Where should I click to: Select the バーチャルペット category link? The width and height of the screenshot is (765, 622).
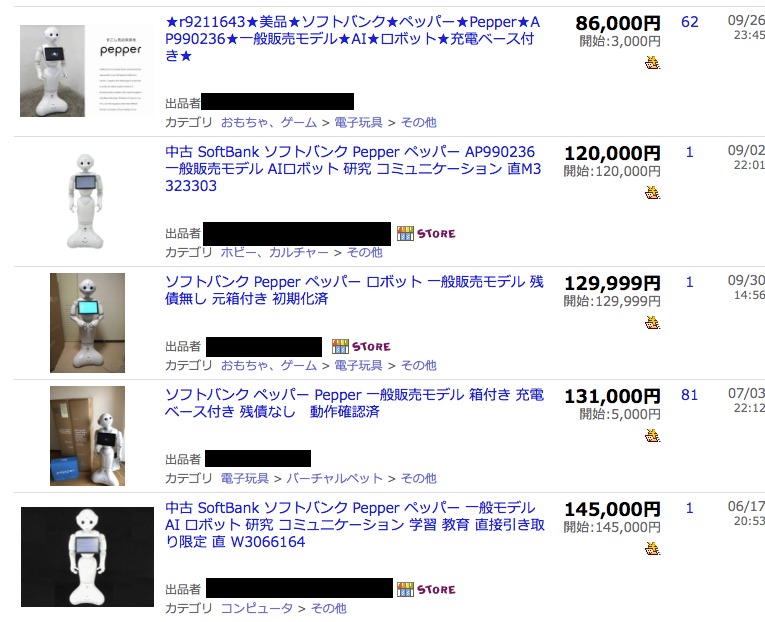[334, 478]
